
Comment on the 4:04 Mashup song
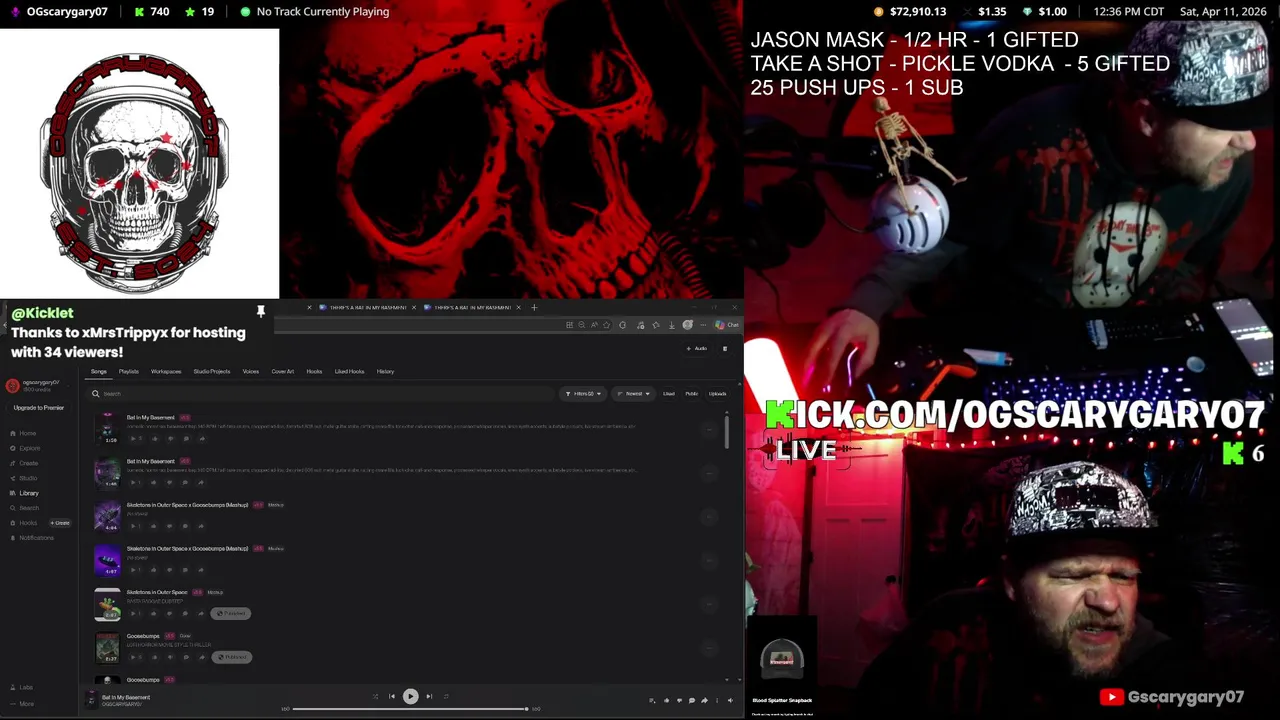(185, 526)
